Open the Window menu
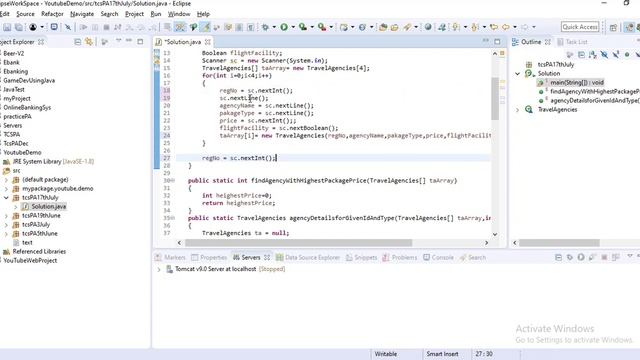640x360 pixels. (x=179, y=14)
